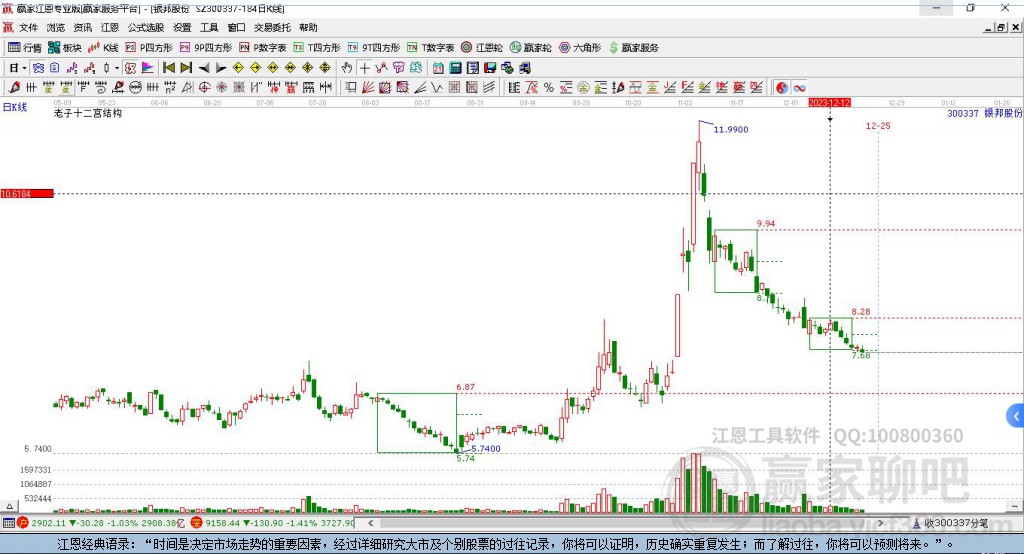Screen dimensions: 1024x554
Task: Click the spiral curve tool icon
Action: click(x=101, y=88)
